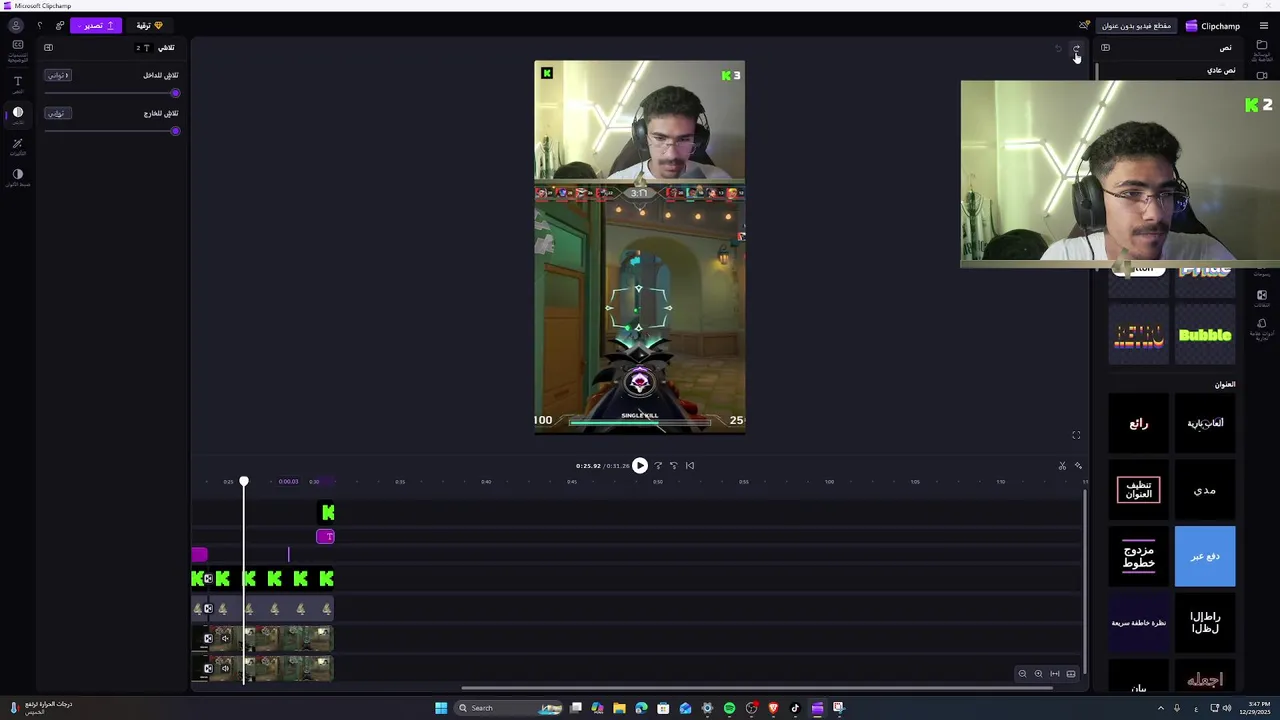Open Spotify from the taskbar
This screenshot has width=1280, height=720.
tap(729, 708)
